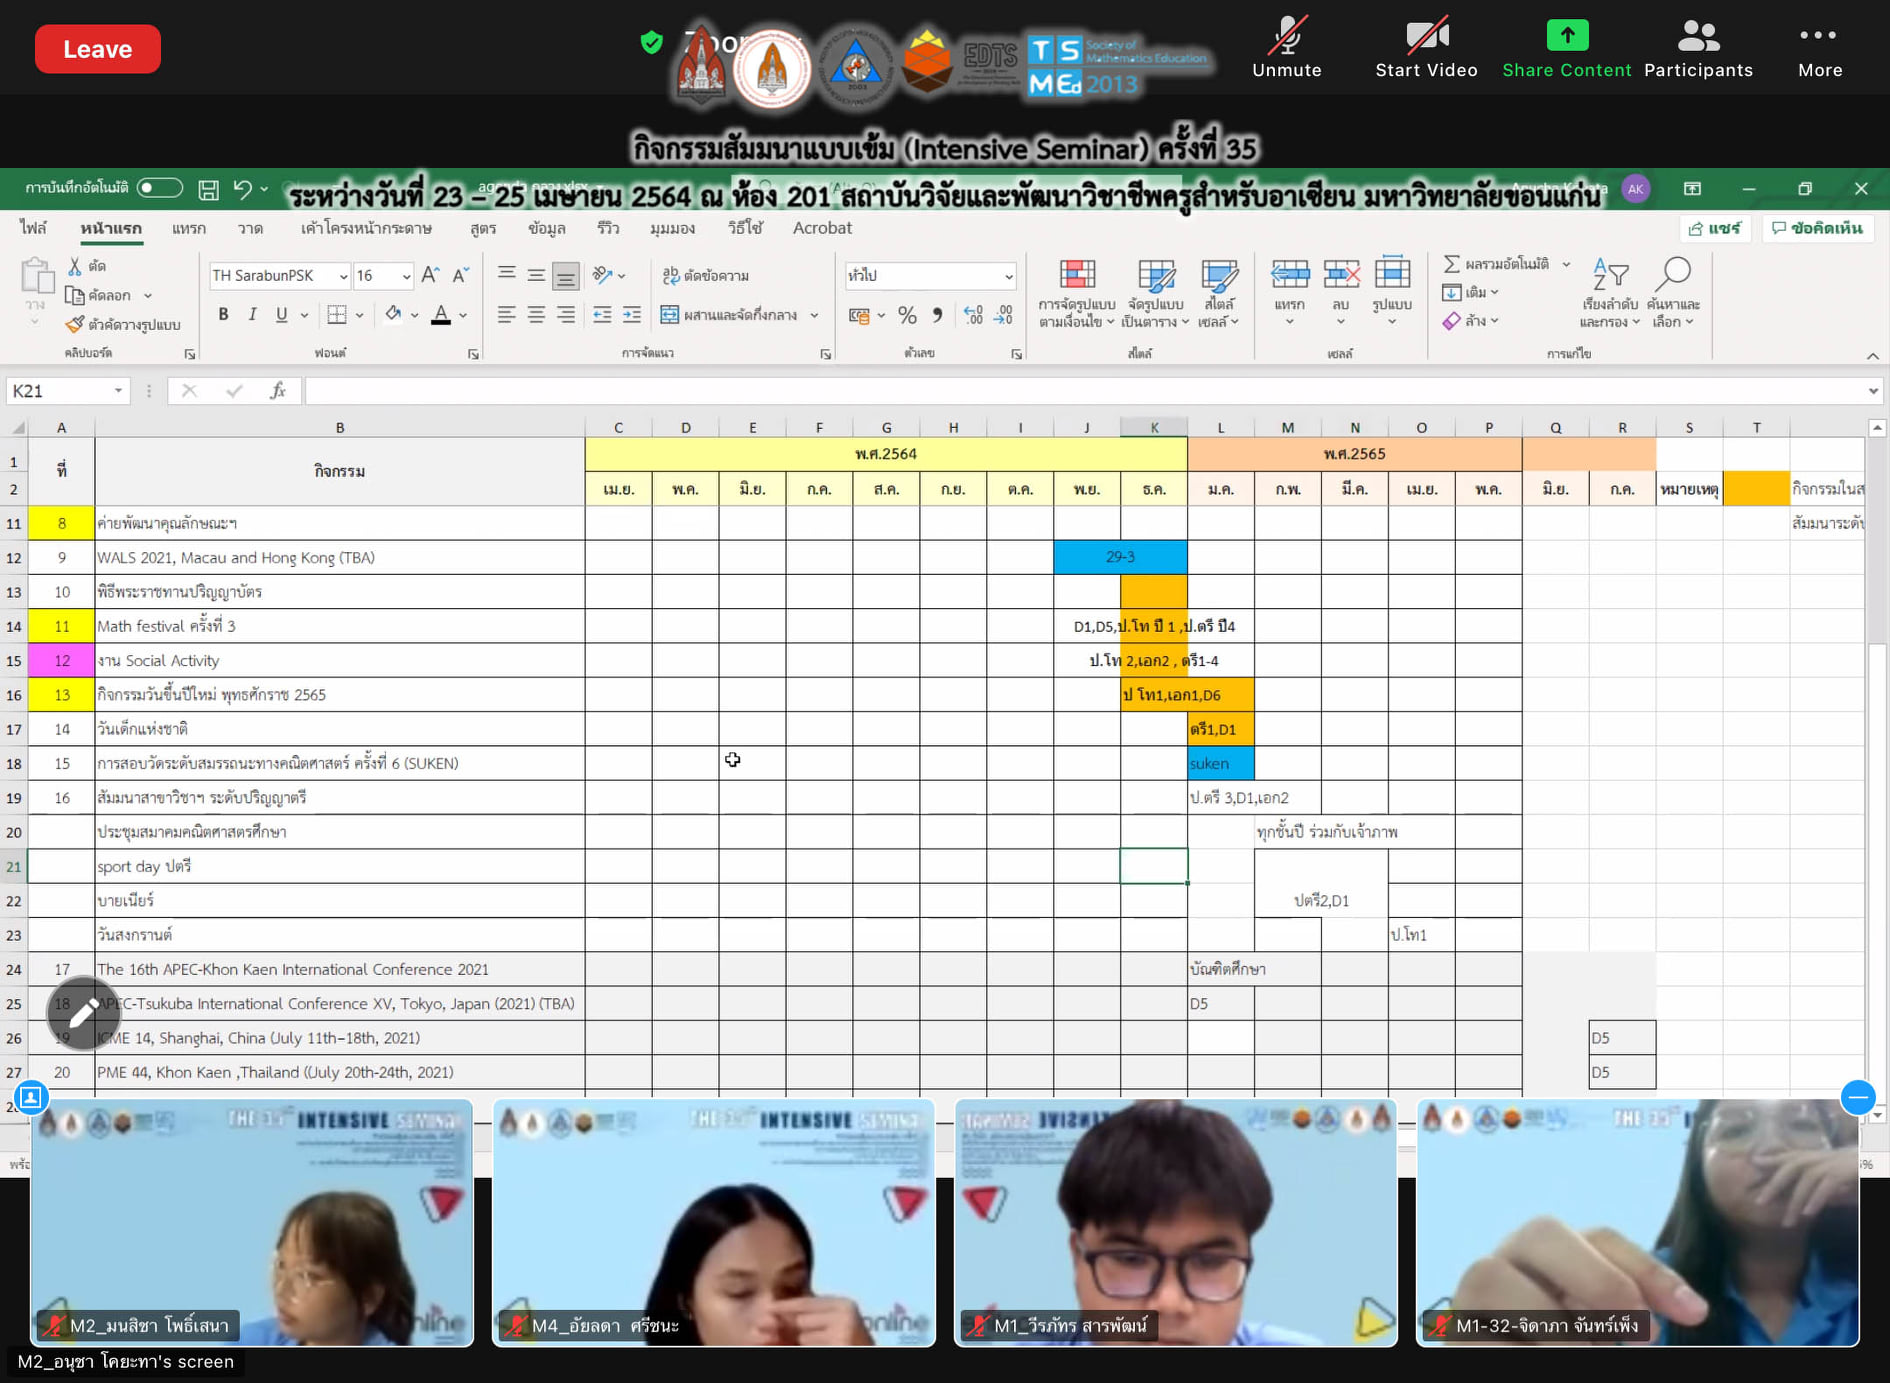Unmute the microphone in Zoom
The height and width of the screenshot is (1383, 1890).
(1286, 48)
